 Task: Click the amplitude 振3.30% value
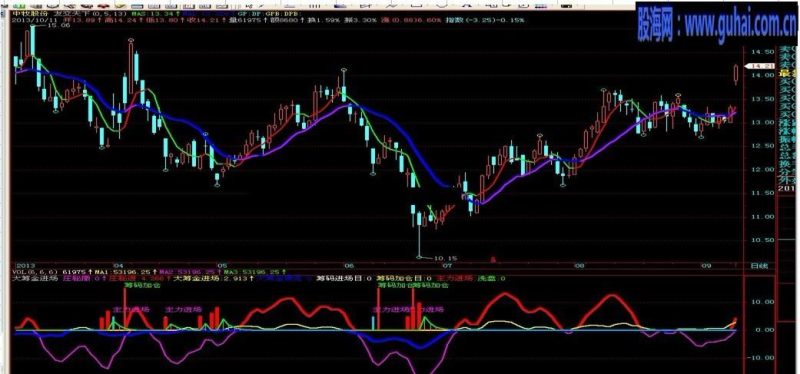360,20
